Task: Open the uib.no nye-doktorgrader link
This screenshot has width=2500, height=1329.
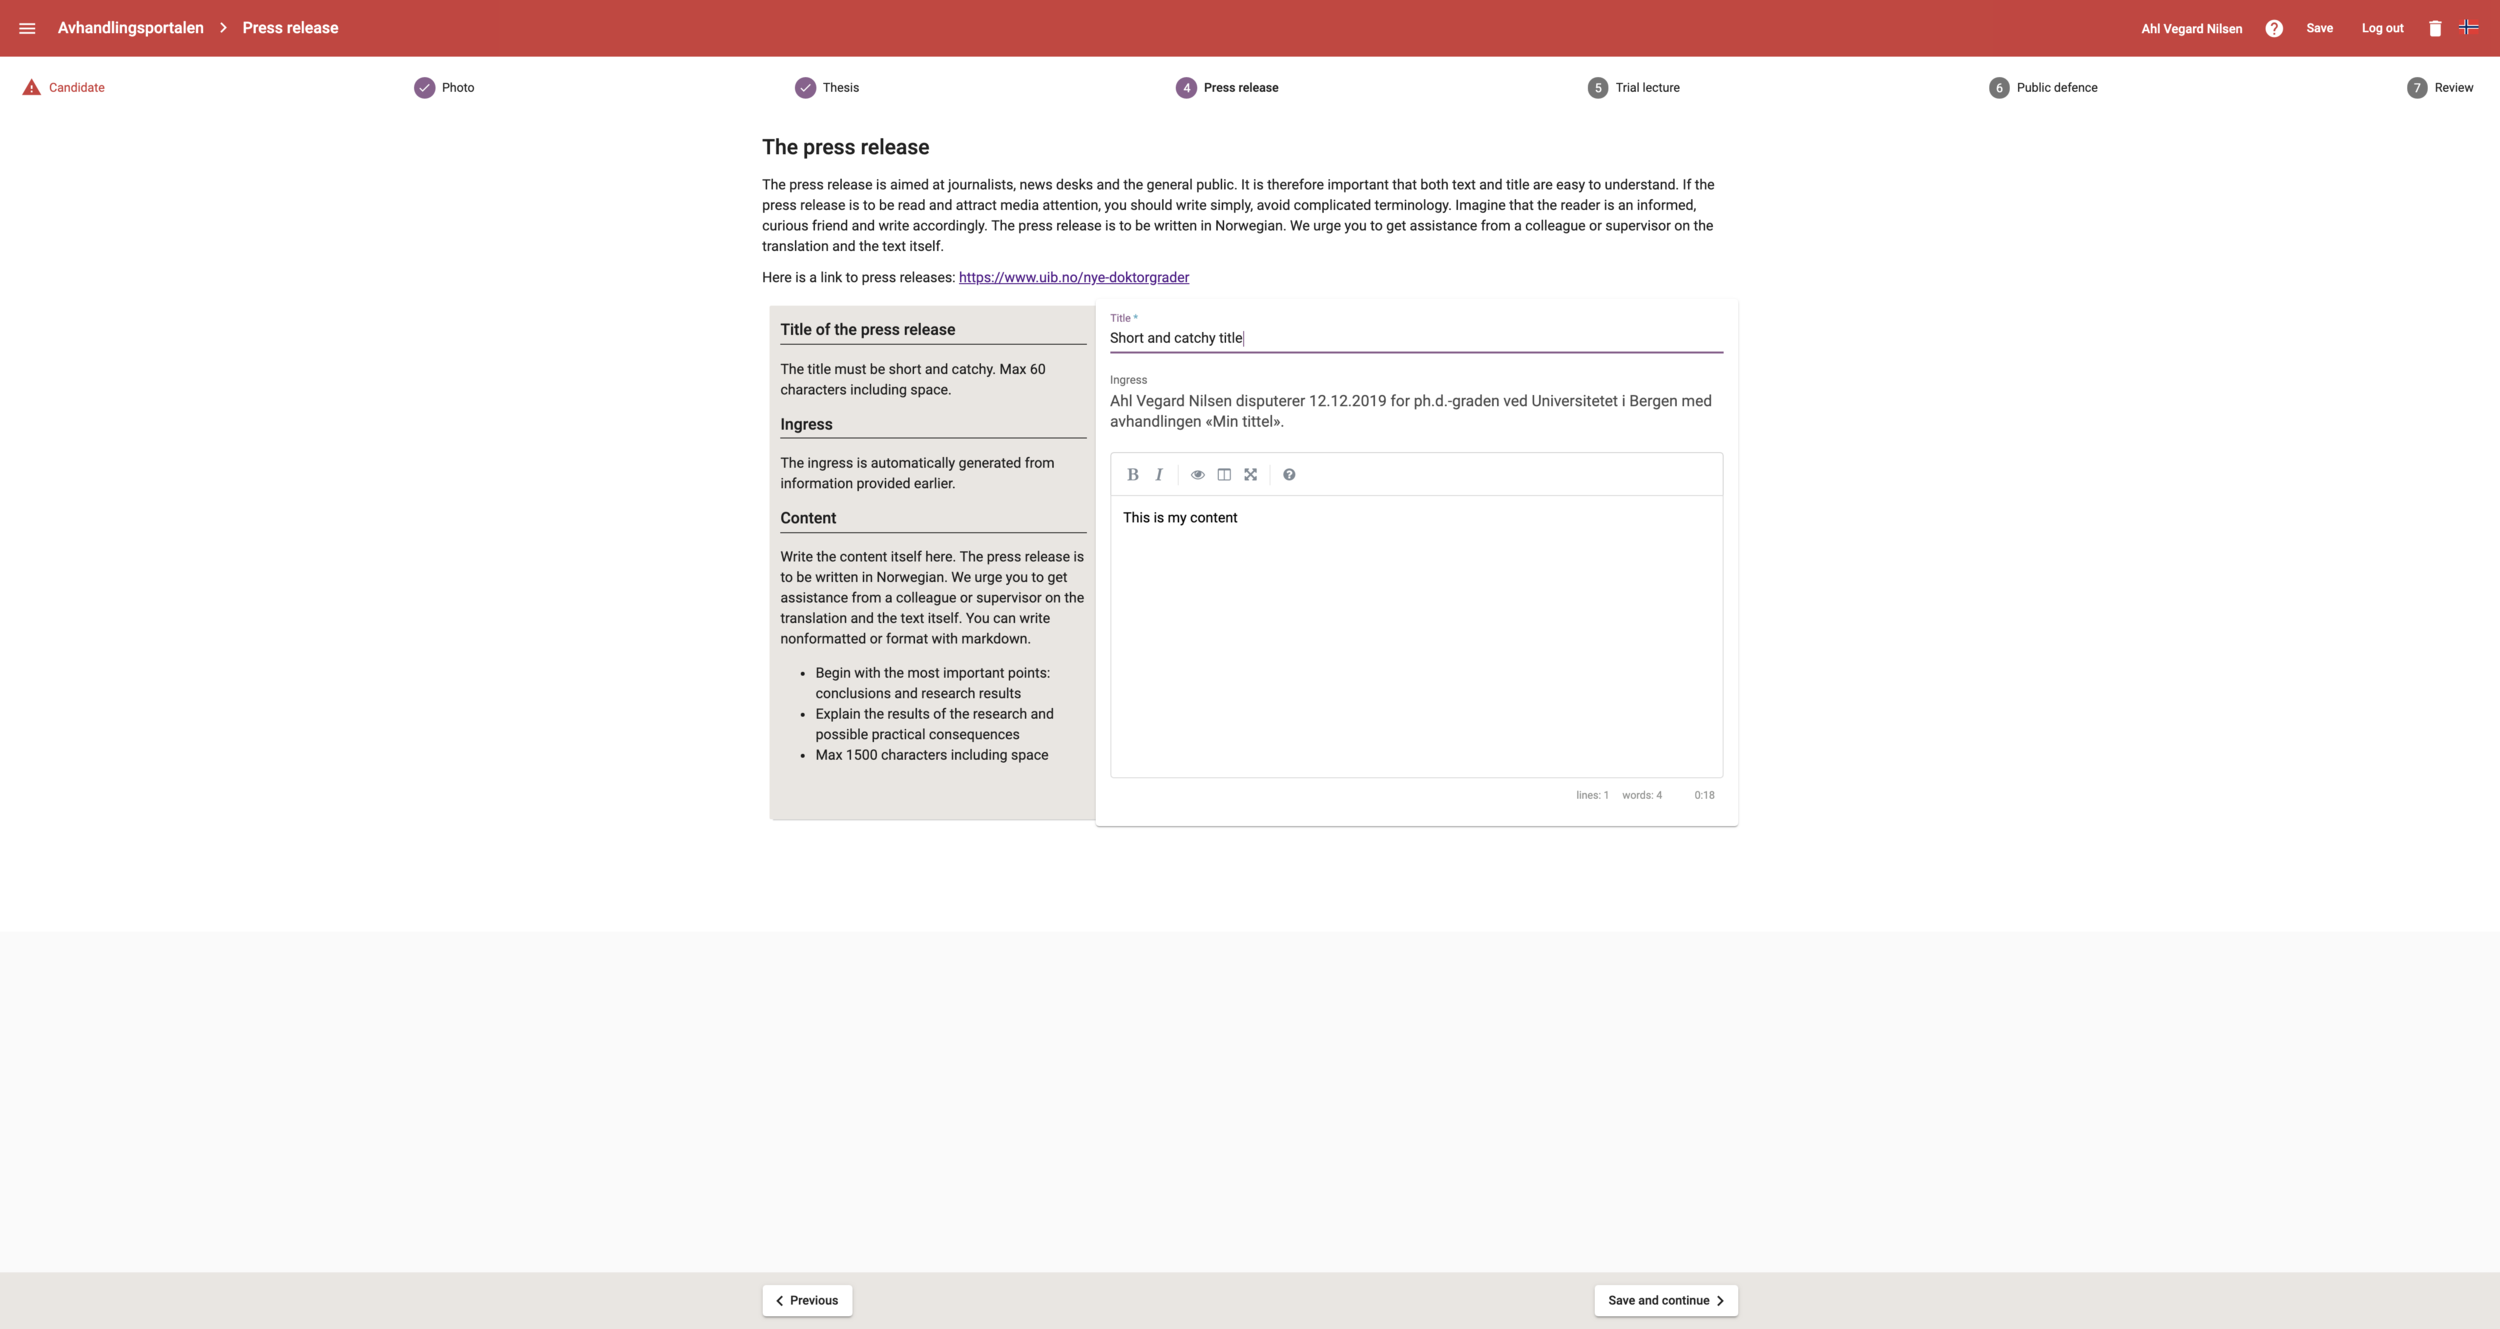Action: [x=1073, y=278]
